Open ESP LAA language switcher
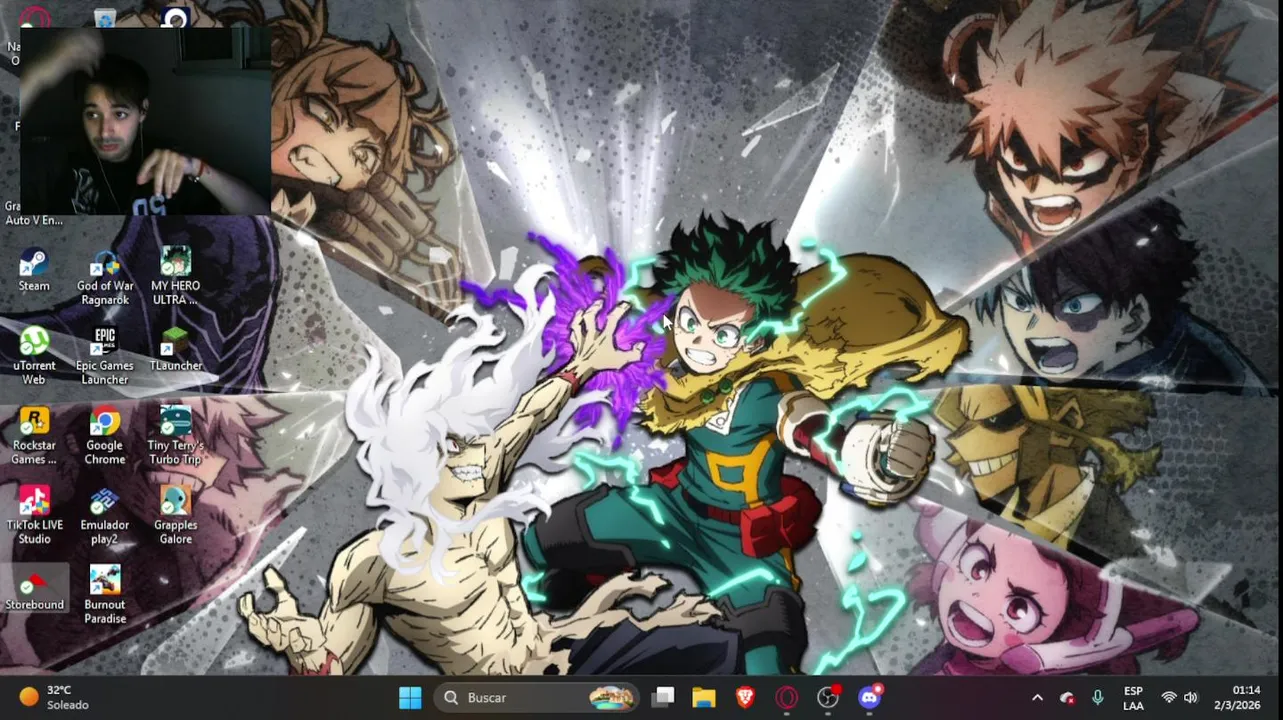This screenshot has width=1283, height=720. pyautogui.click(x=1133, y=698)
